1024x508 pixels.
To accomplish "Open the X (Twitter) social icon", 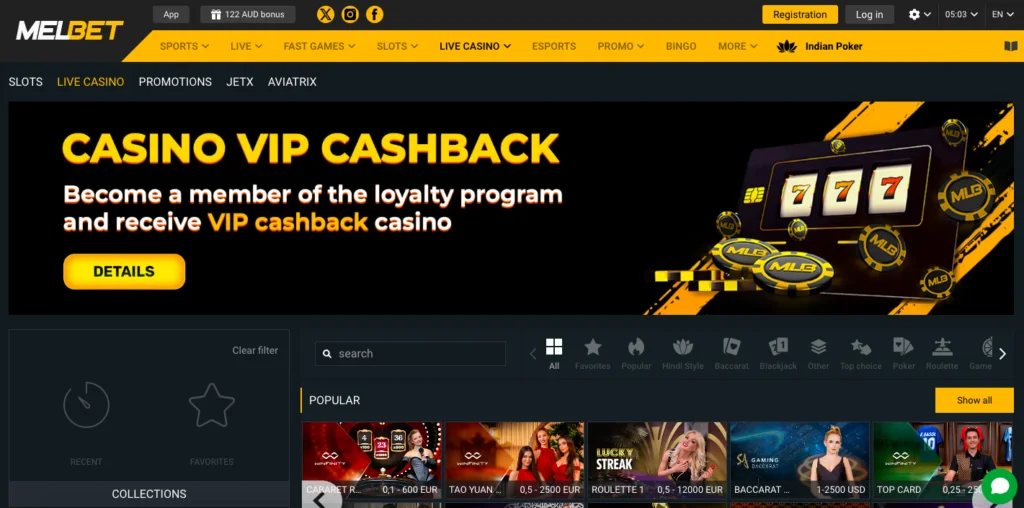I will click(325, 14).
